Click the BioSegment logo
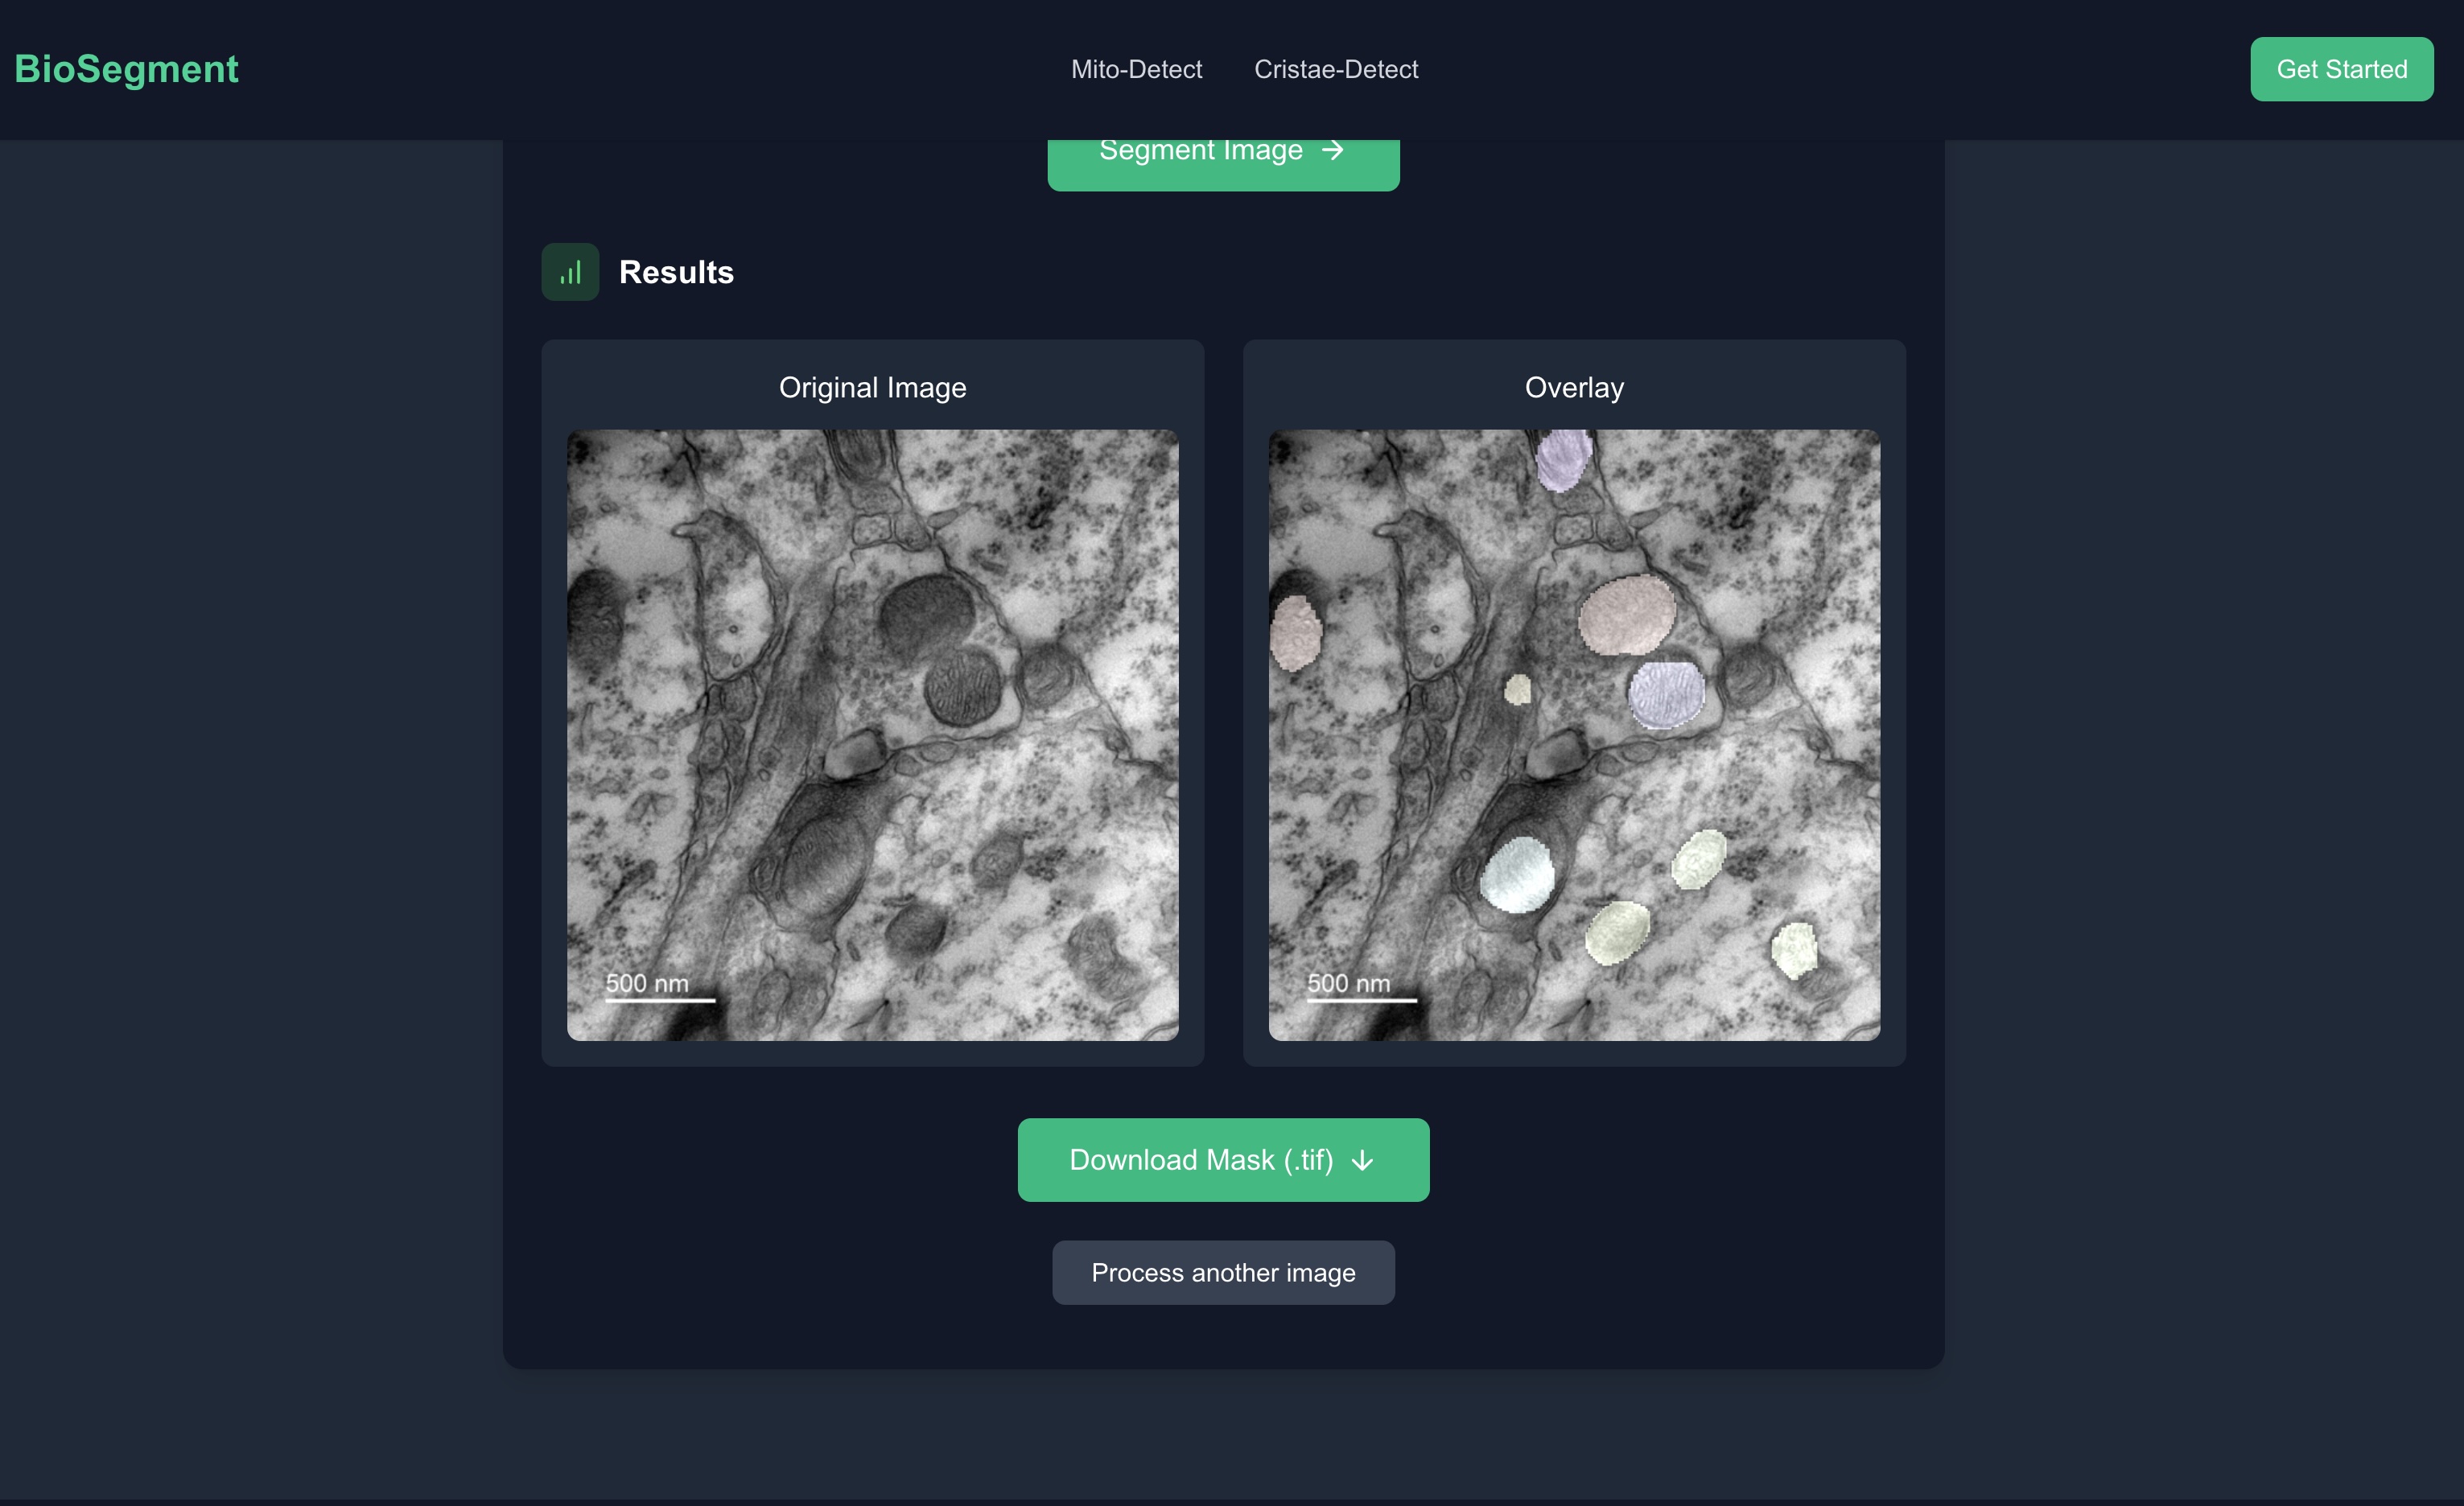The width and height of the screenshot is (2464, 1506). (126, 69)
